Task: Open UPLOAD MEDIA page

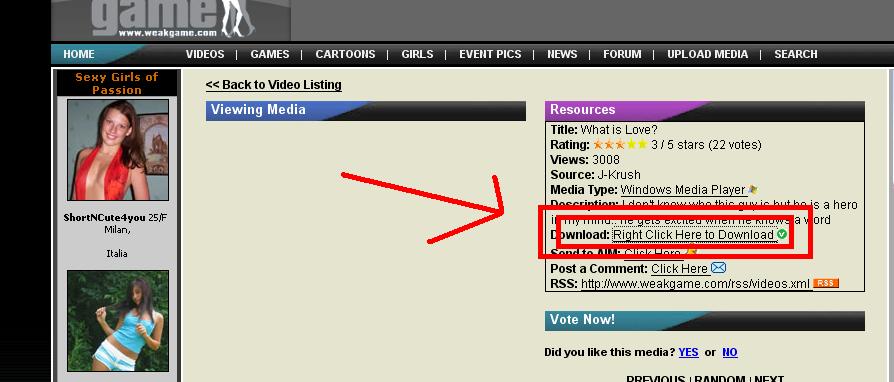Action: [707, 54]
